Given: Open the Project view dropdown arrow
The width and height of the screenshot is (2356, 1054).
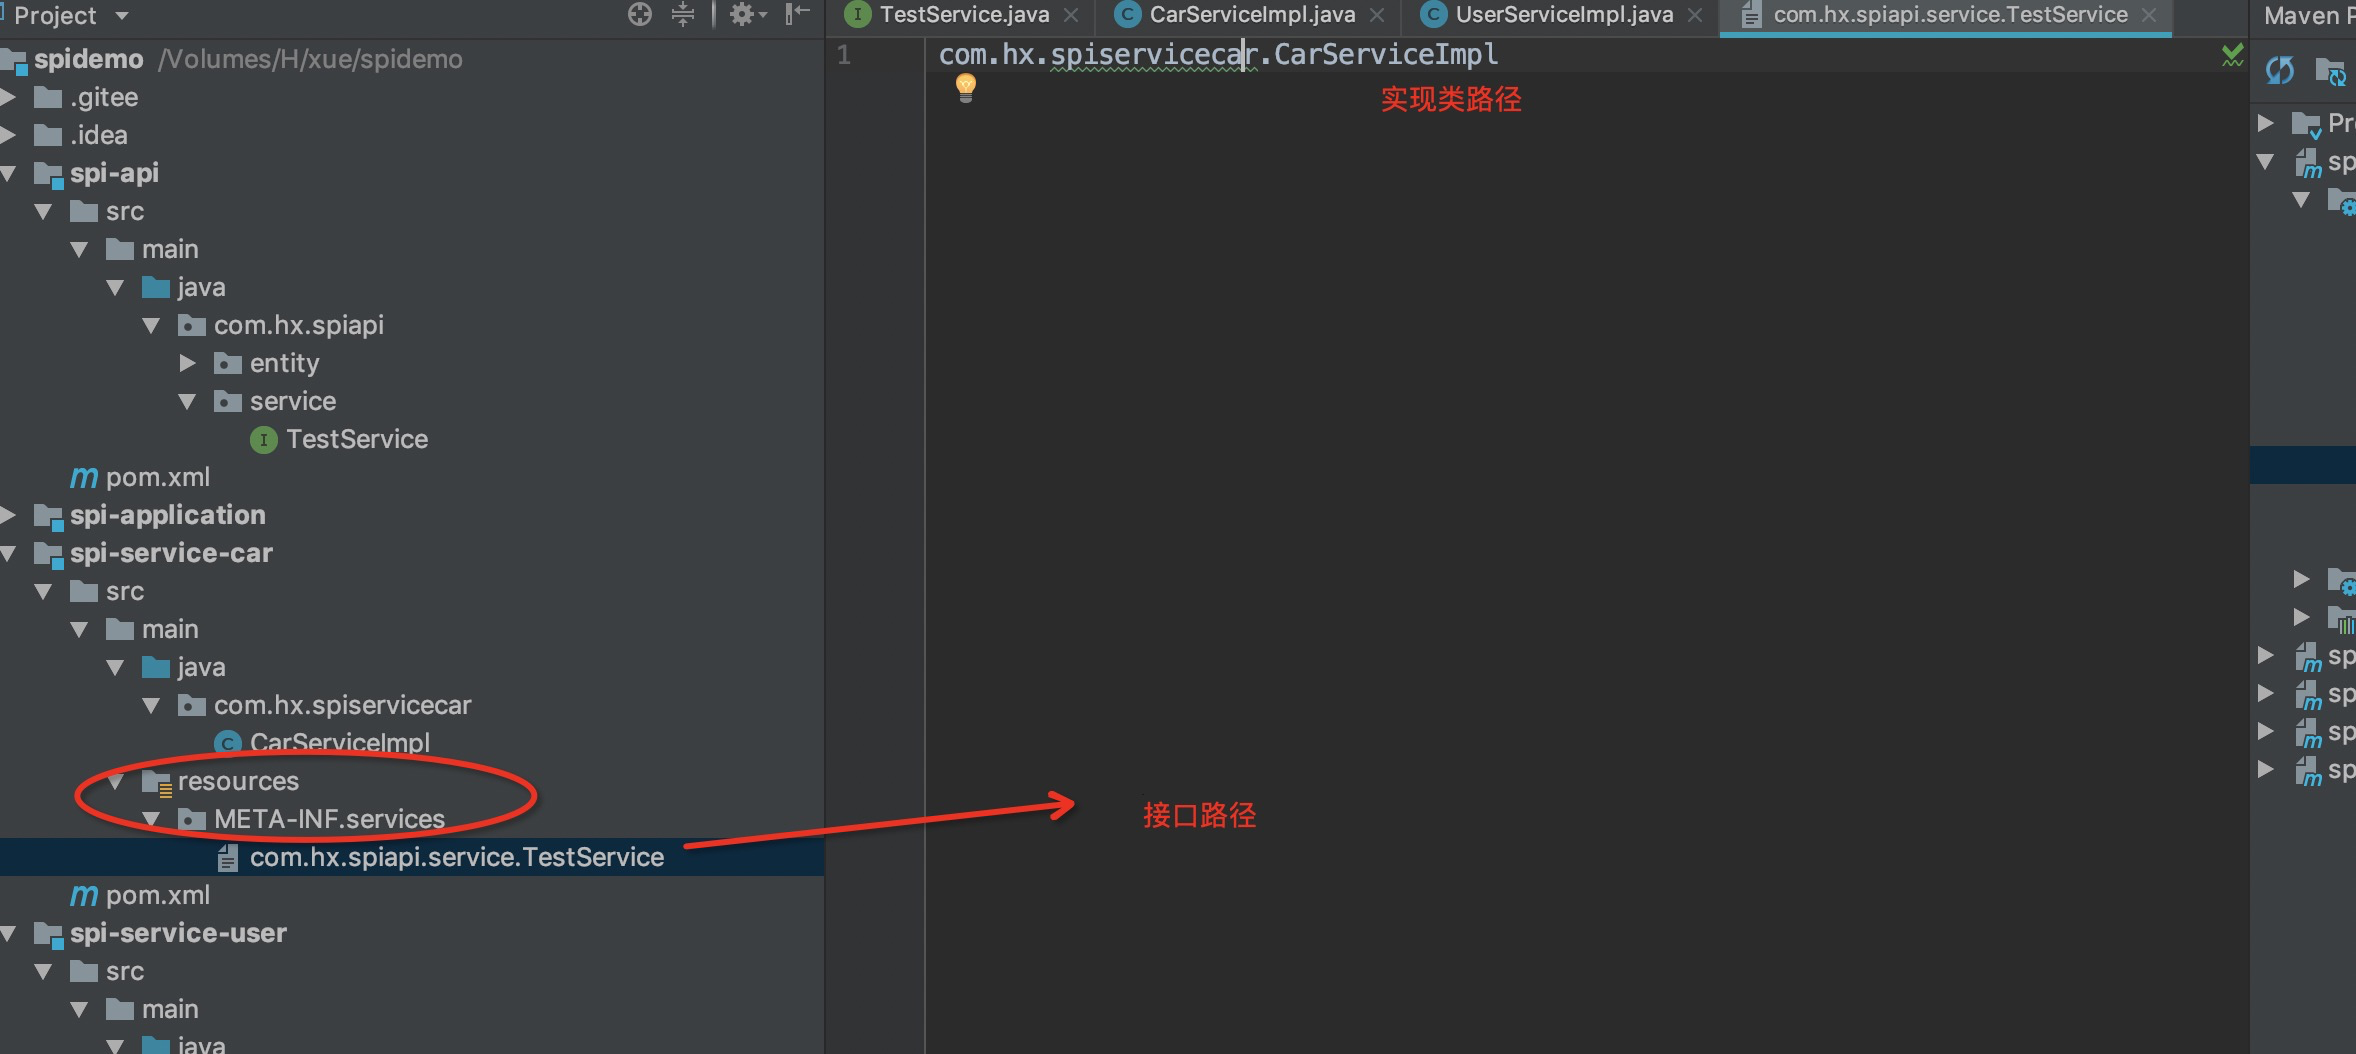Looking at the screenshot, I should [x=122, y=16].
